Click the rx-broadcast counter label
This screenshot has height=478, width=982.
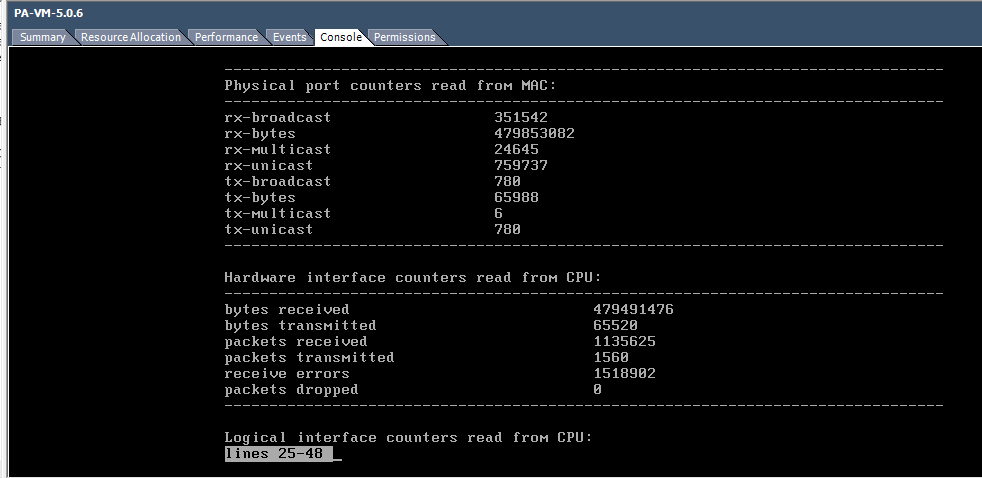tap(278, 118)
